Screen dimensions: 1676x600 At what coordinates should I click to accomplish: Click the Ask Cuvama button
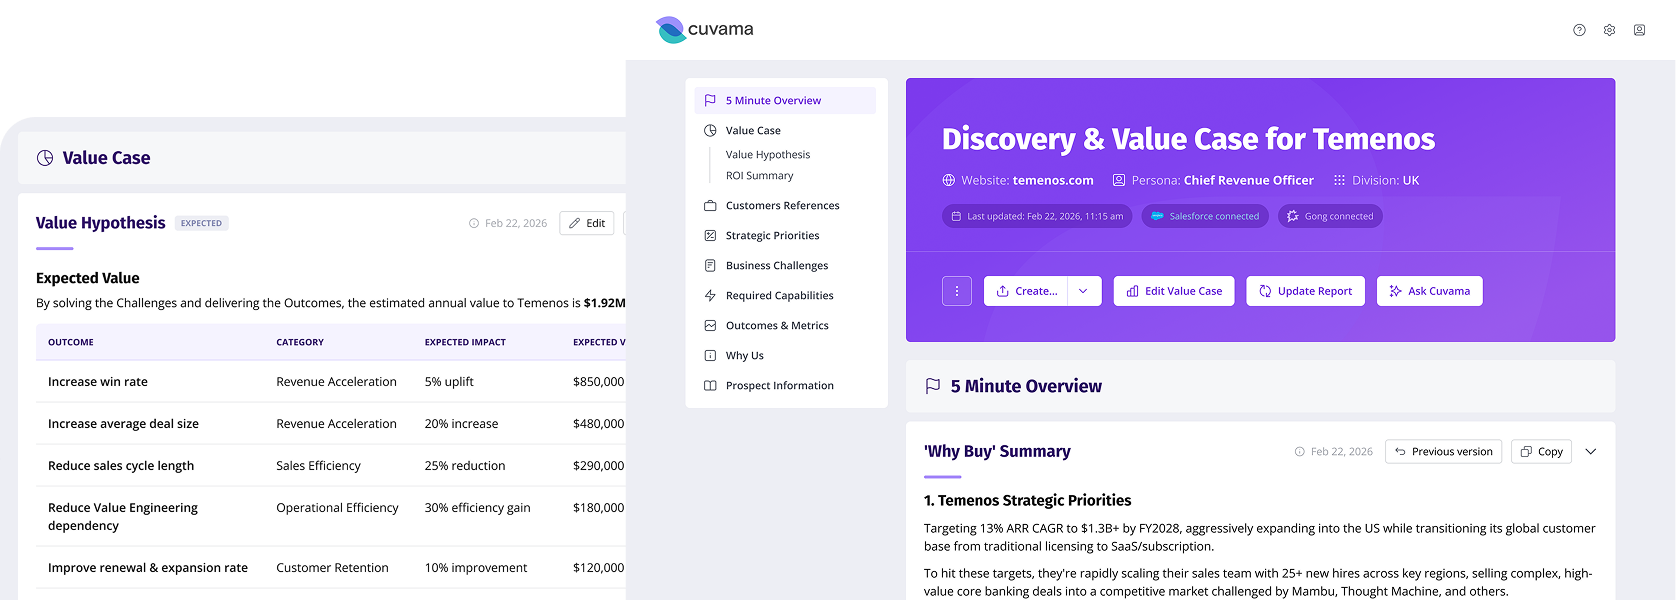[1430, 291]
